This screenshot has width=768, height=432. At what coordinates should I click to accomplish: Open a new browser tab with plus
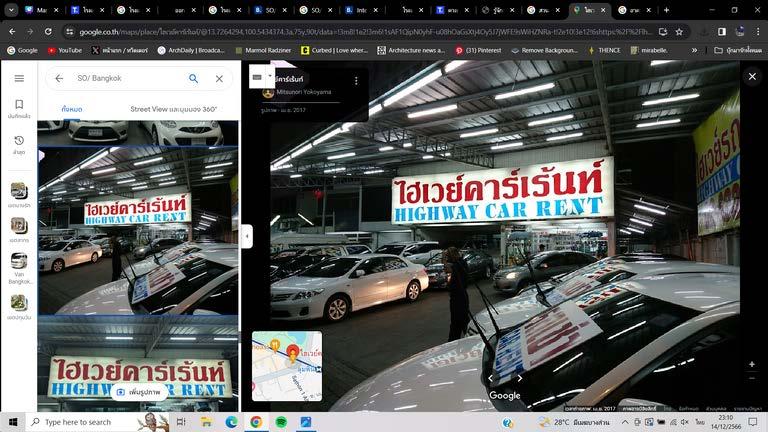667,10
